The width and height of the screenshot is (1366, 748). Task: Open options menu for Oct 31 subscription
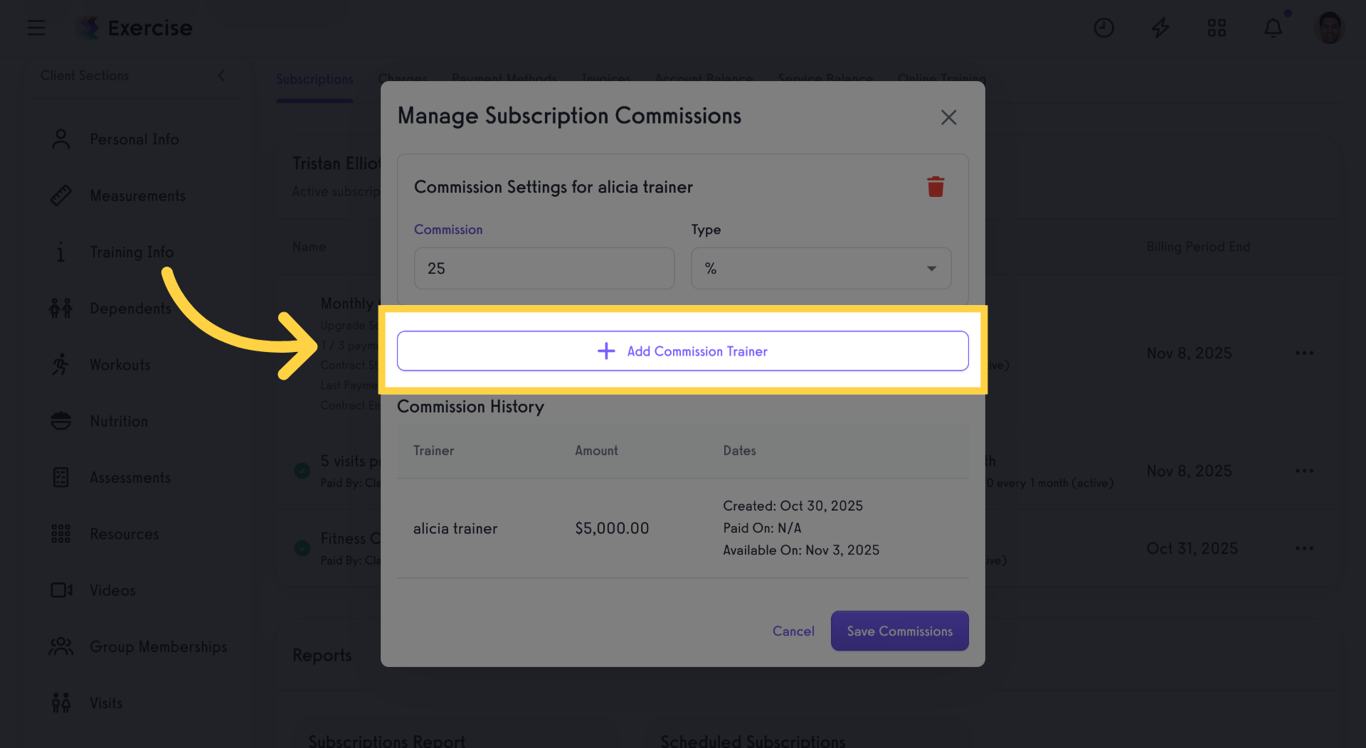1304,548
